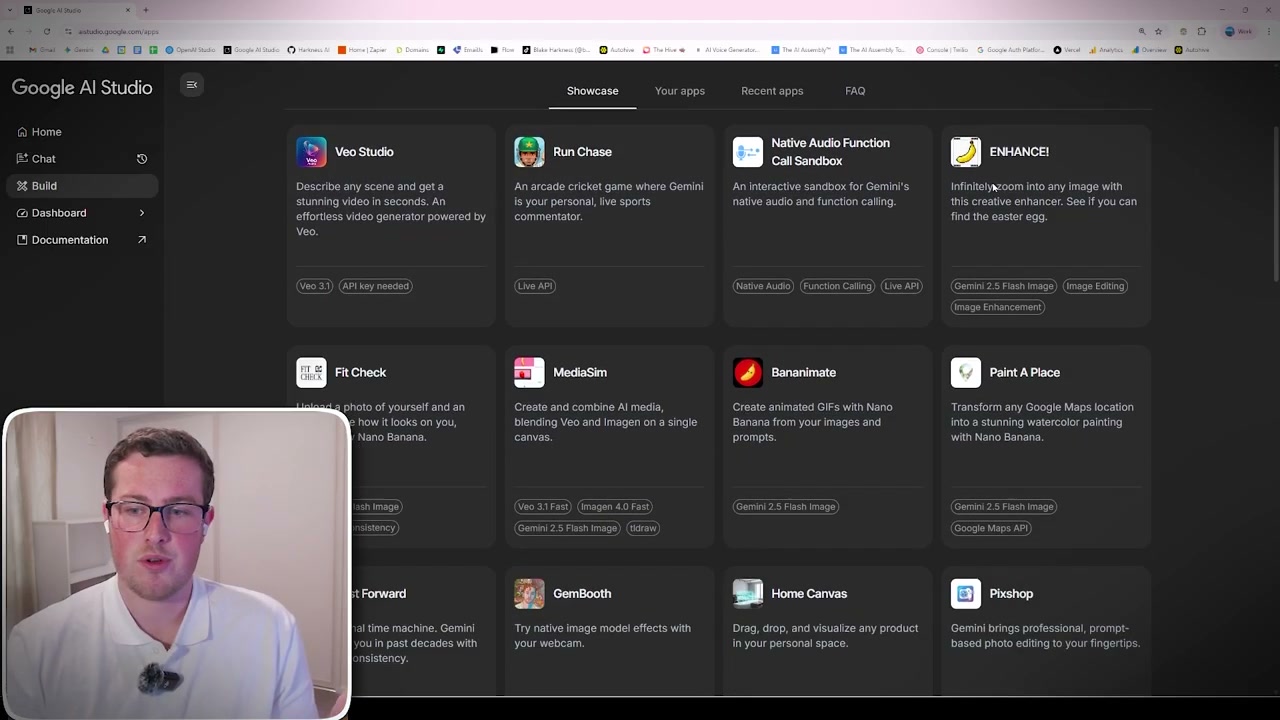Open the Veo Studio app icon
The height and width of the screenshot is (720, 1280).
(x=311, y=152)
